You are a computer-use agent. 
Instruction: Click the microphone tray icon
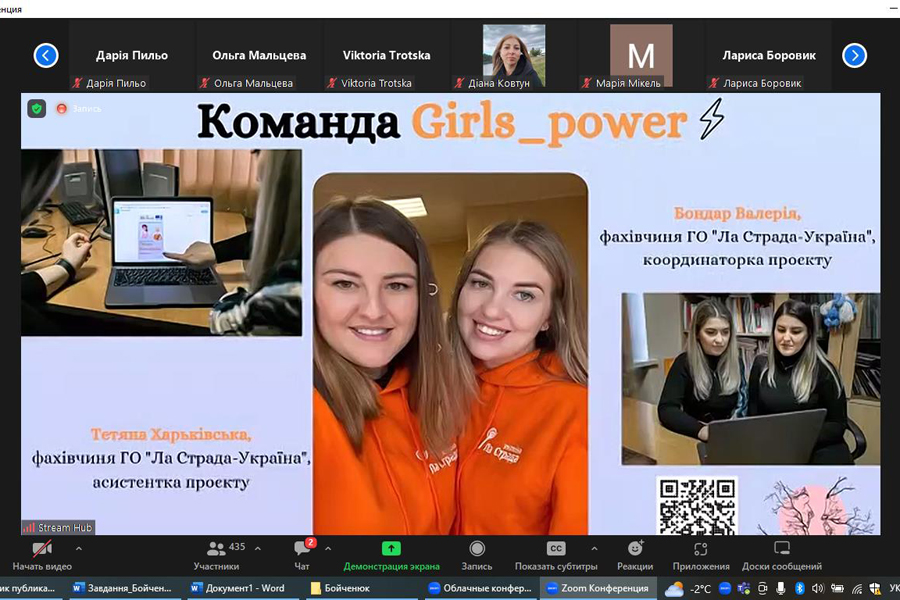[781, 589]
